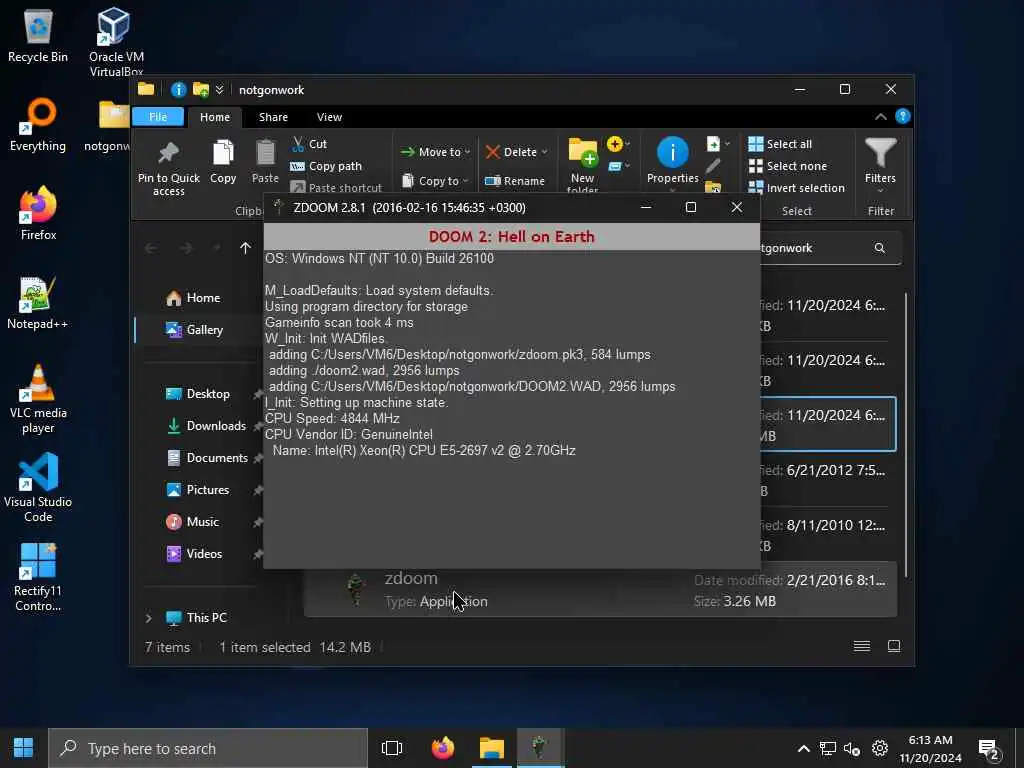Switch to details view layout icon
The width and height of the screenshot is (1024, 768).
[x=861, y=647]
